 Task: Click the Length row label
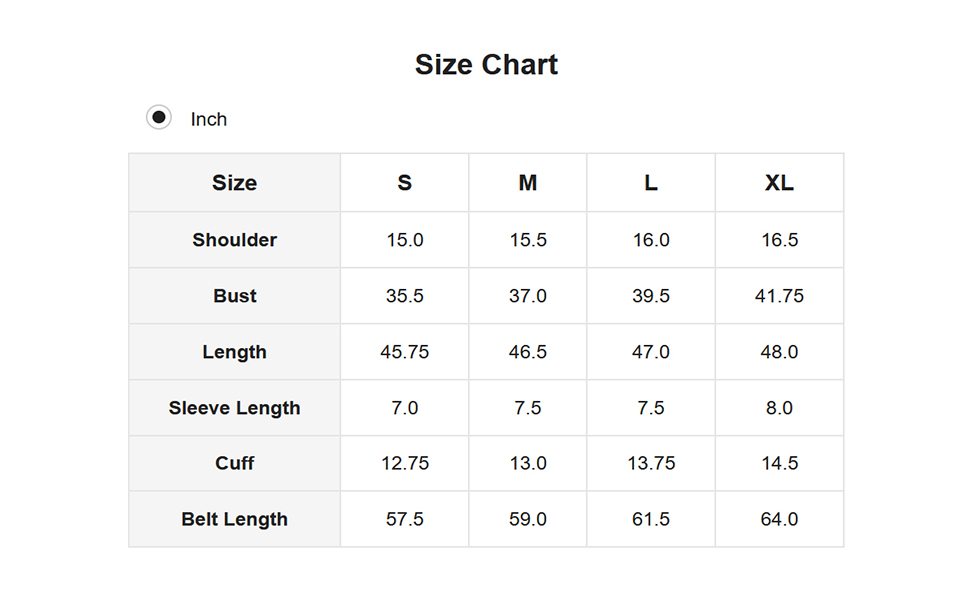235,352
